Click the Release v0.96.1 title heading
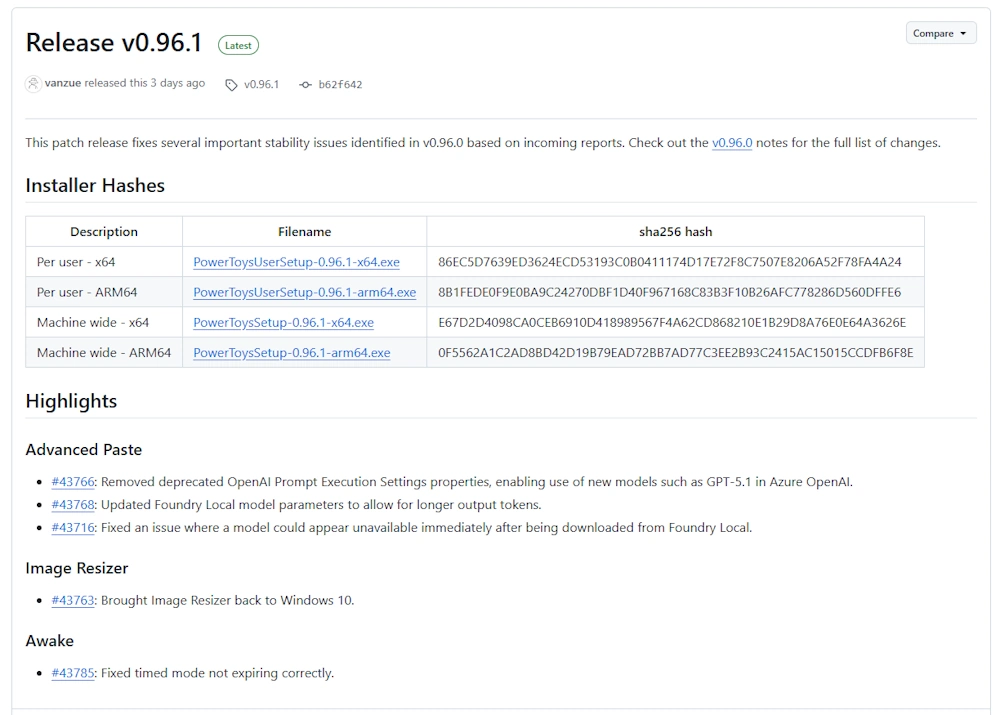The image size is (1000, 715). pos(114,43)
